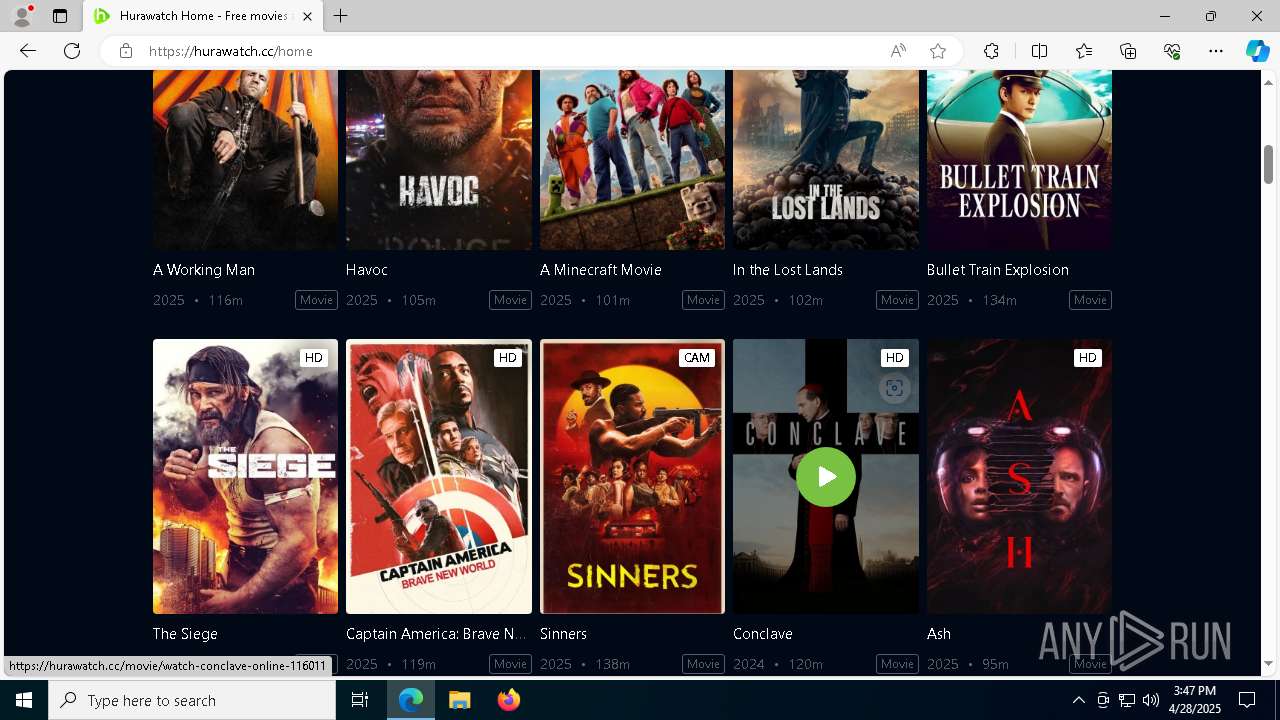The height and width of the screenshot is (720, 1280).
Task: Play the Conclave movie
Action: pyautogui.click(x=826, y=477)
